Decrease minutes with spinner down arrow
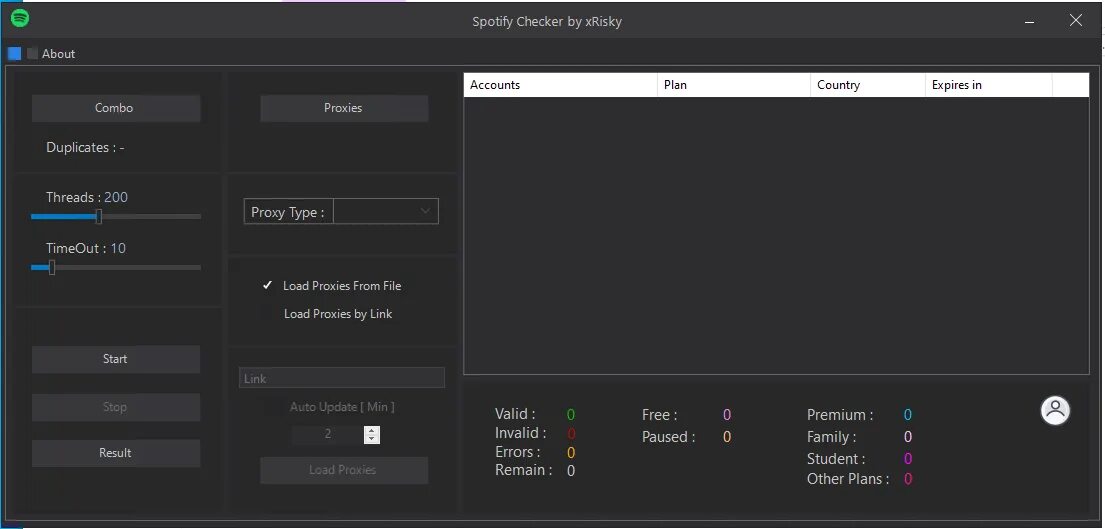The width and height of the screenshot is (1105, 529). [x=372, y=440]
